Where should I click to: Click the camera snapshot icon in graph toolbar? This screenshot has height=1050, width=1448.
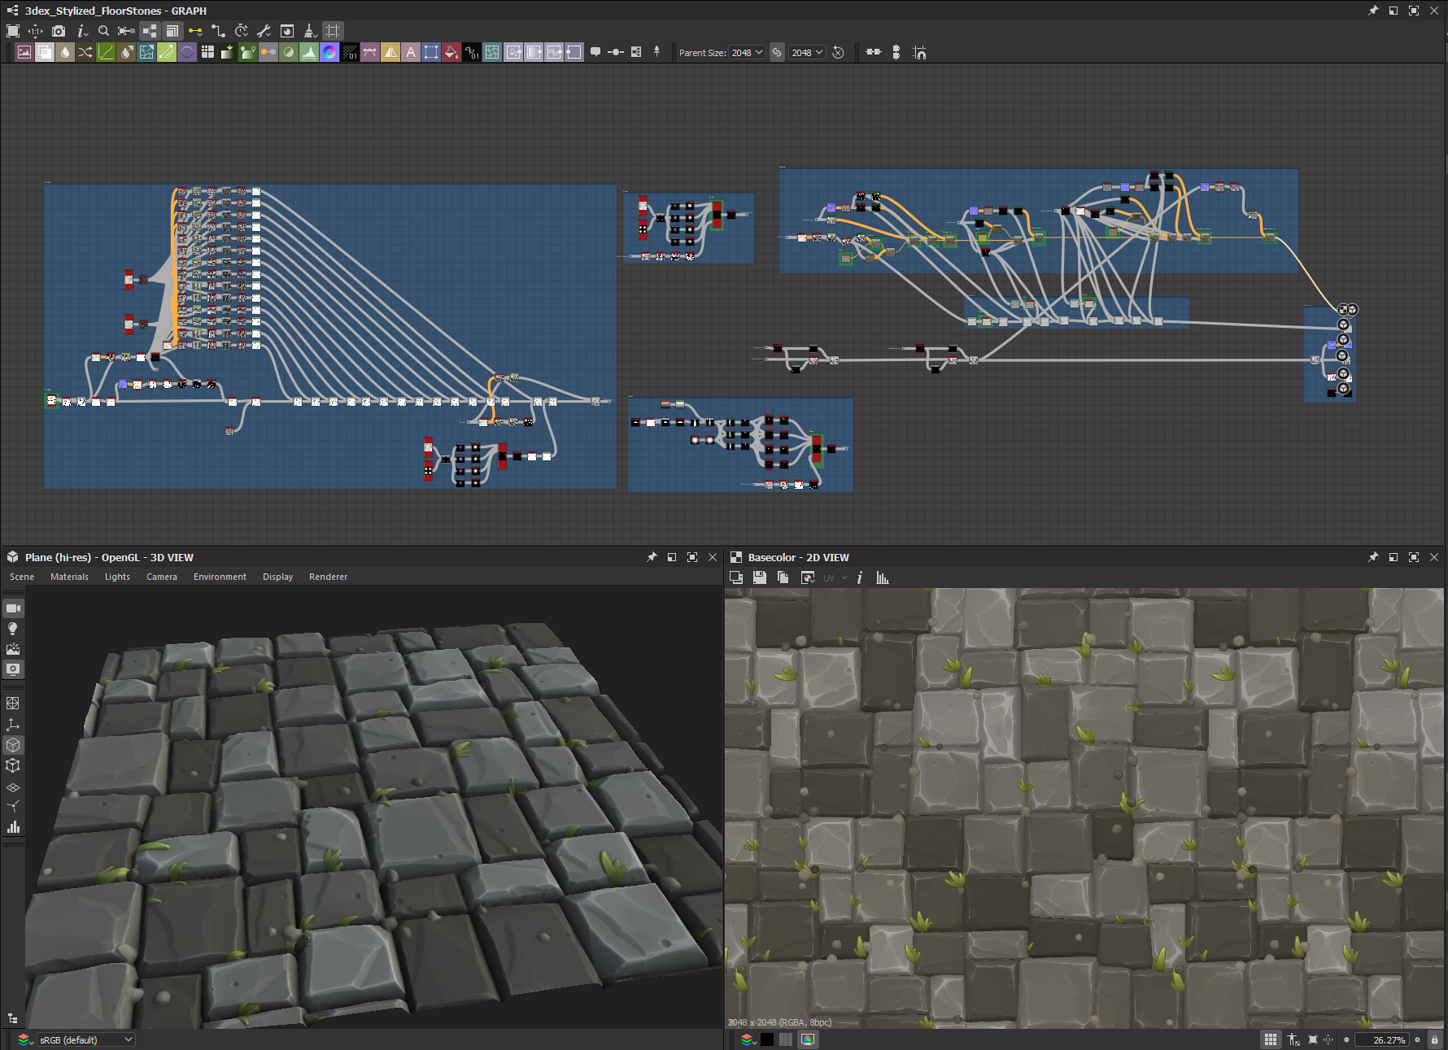59,31
